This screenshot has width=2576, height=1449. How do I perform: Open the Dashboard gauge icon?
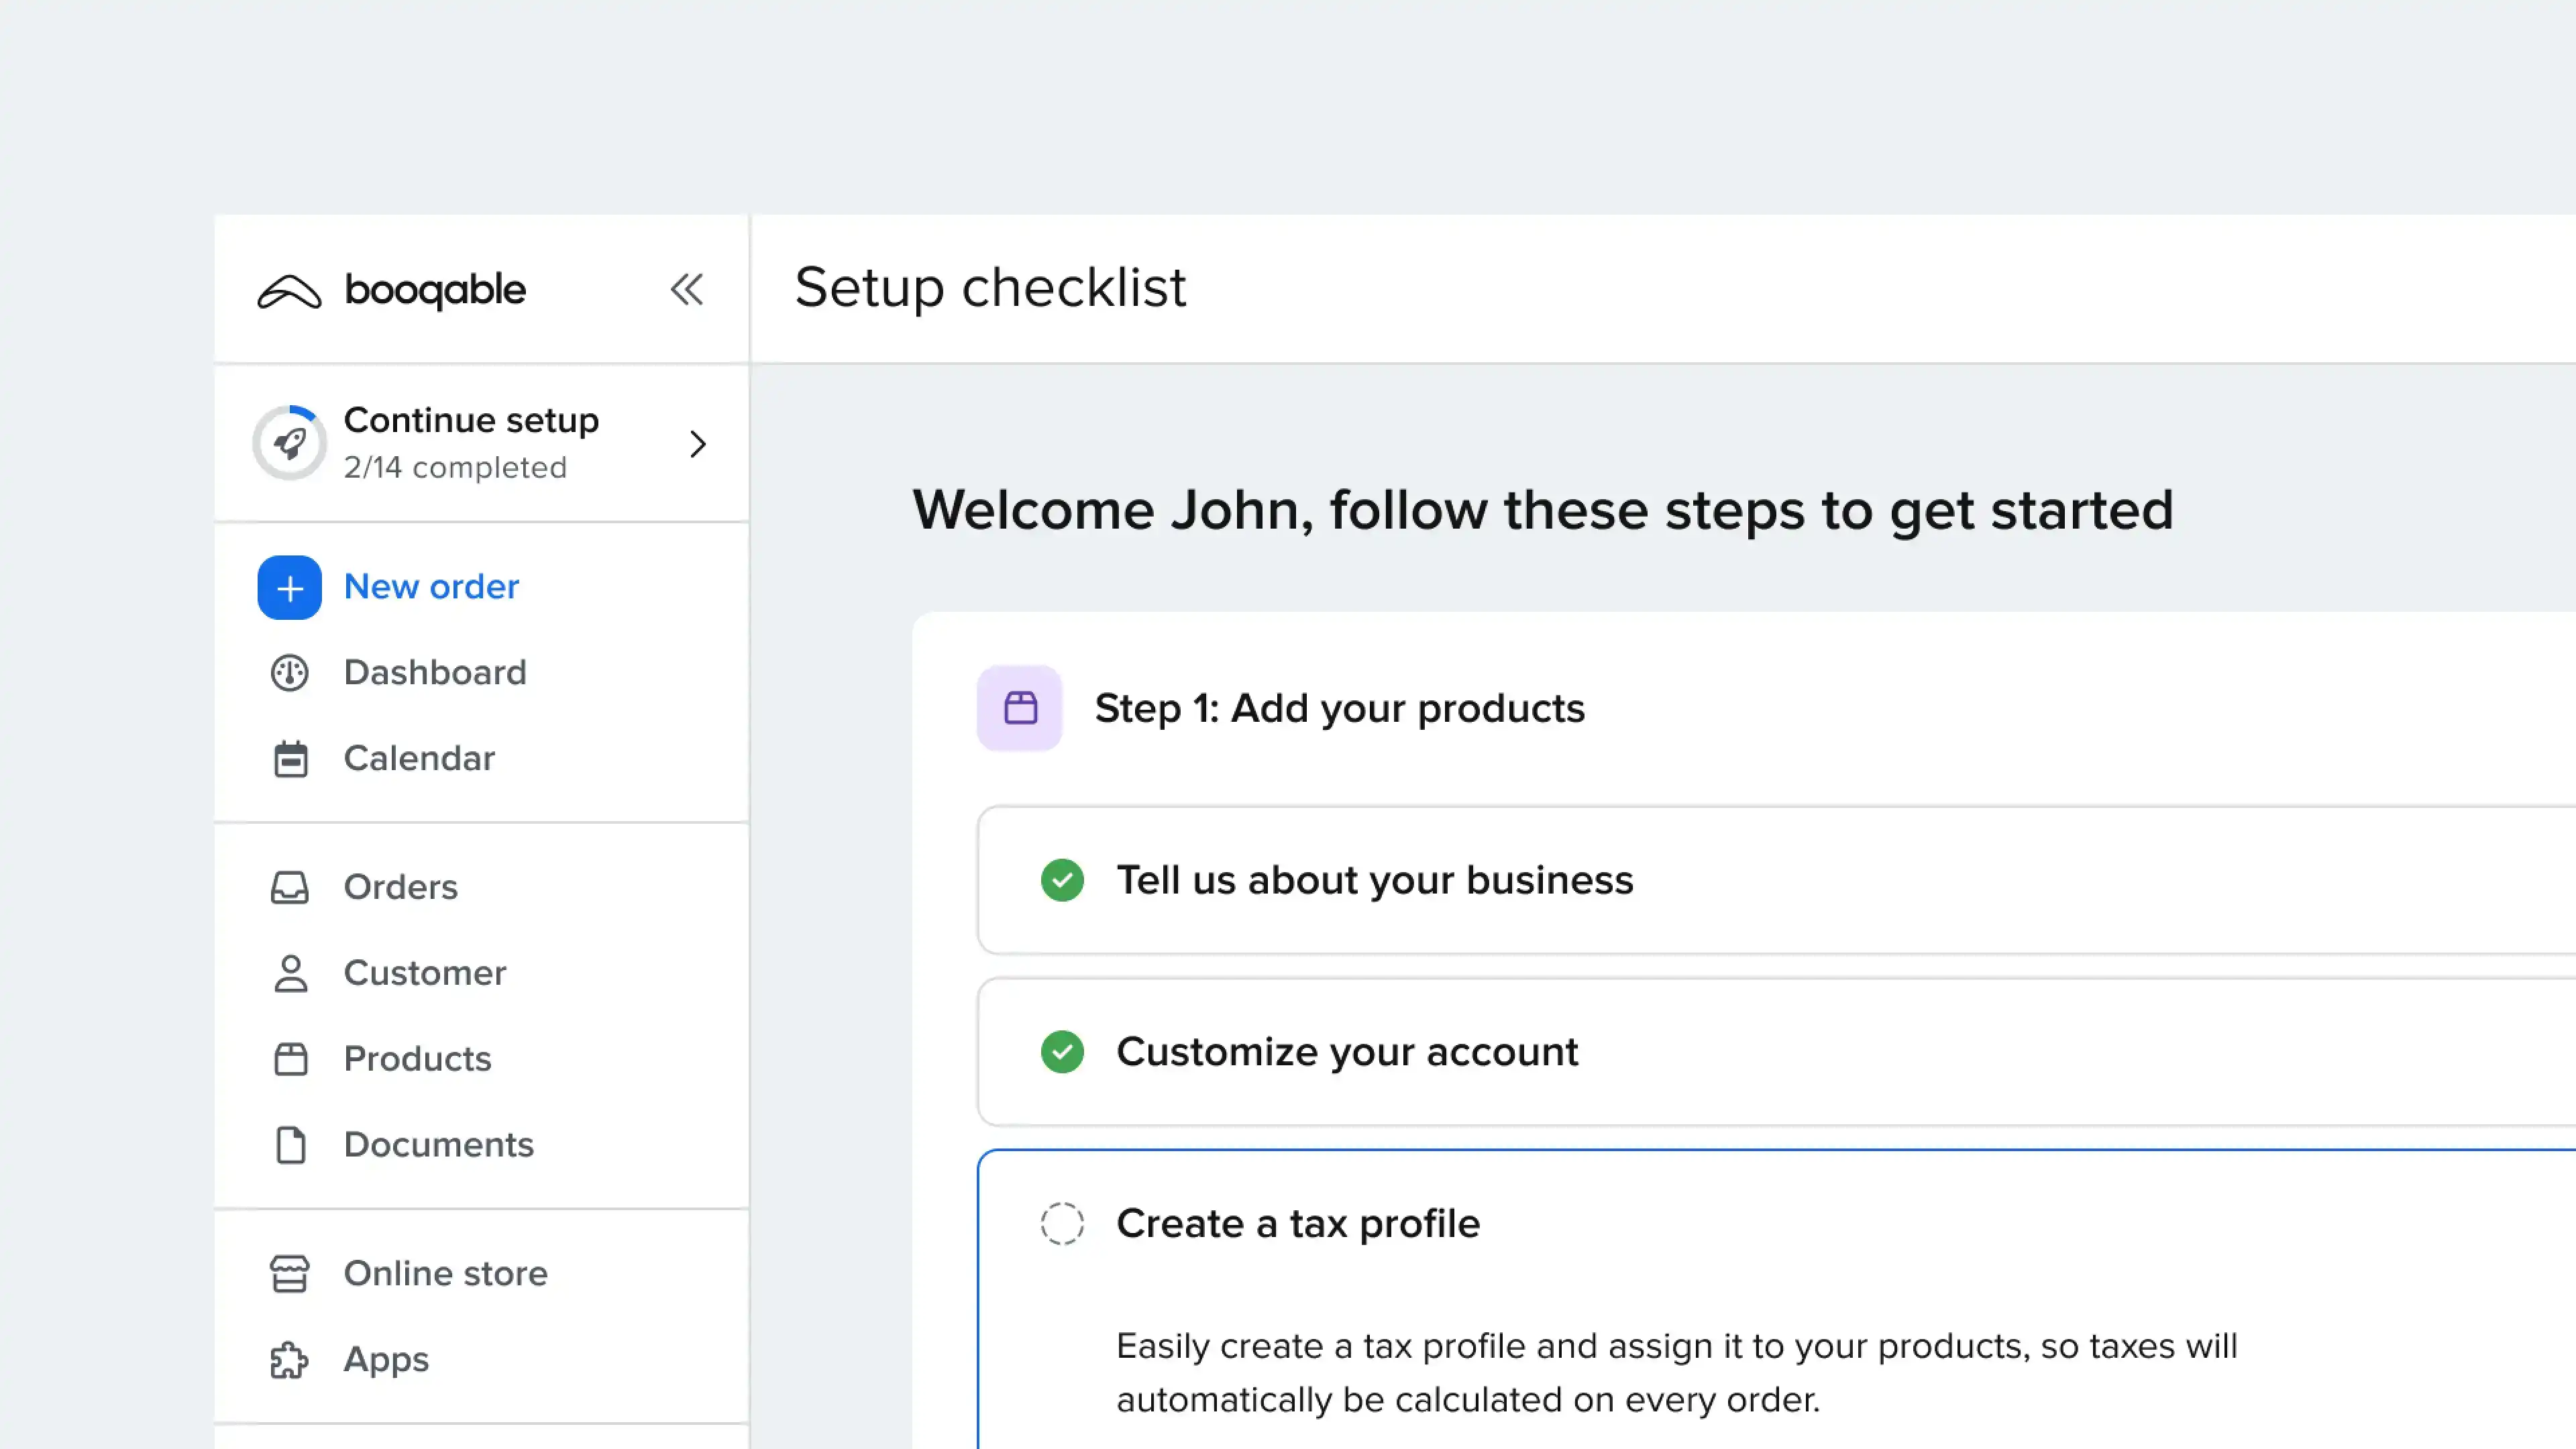click(x=289, y=673)
